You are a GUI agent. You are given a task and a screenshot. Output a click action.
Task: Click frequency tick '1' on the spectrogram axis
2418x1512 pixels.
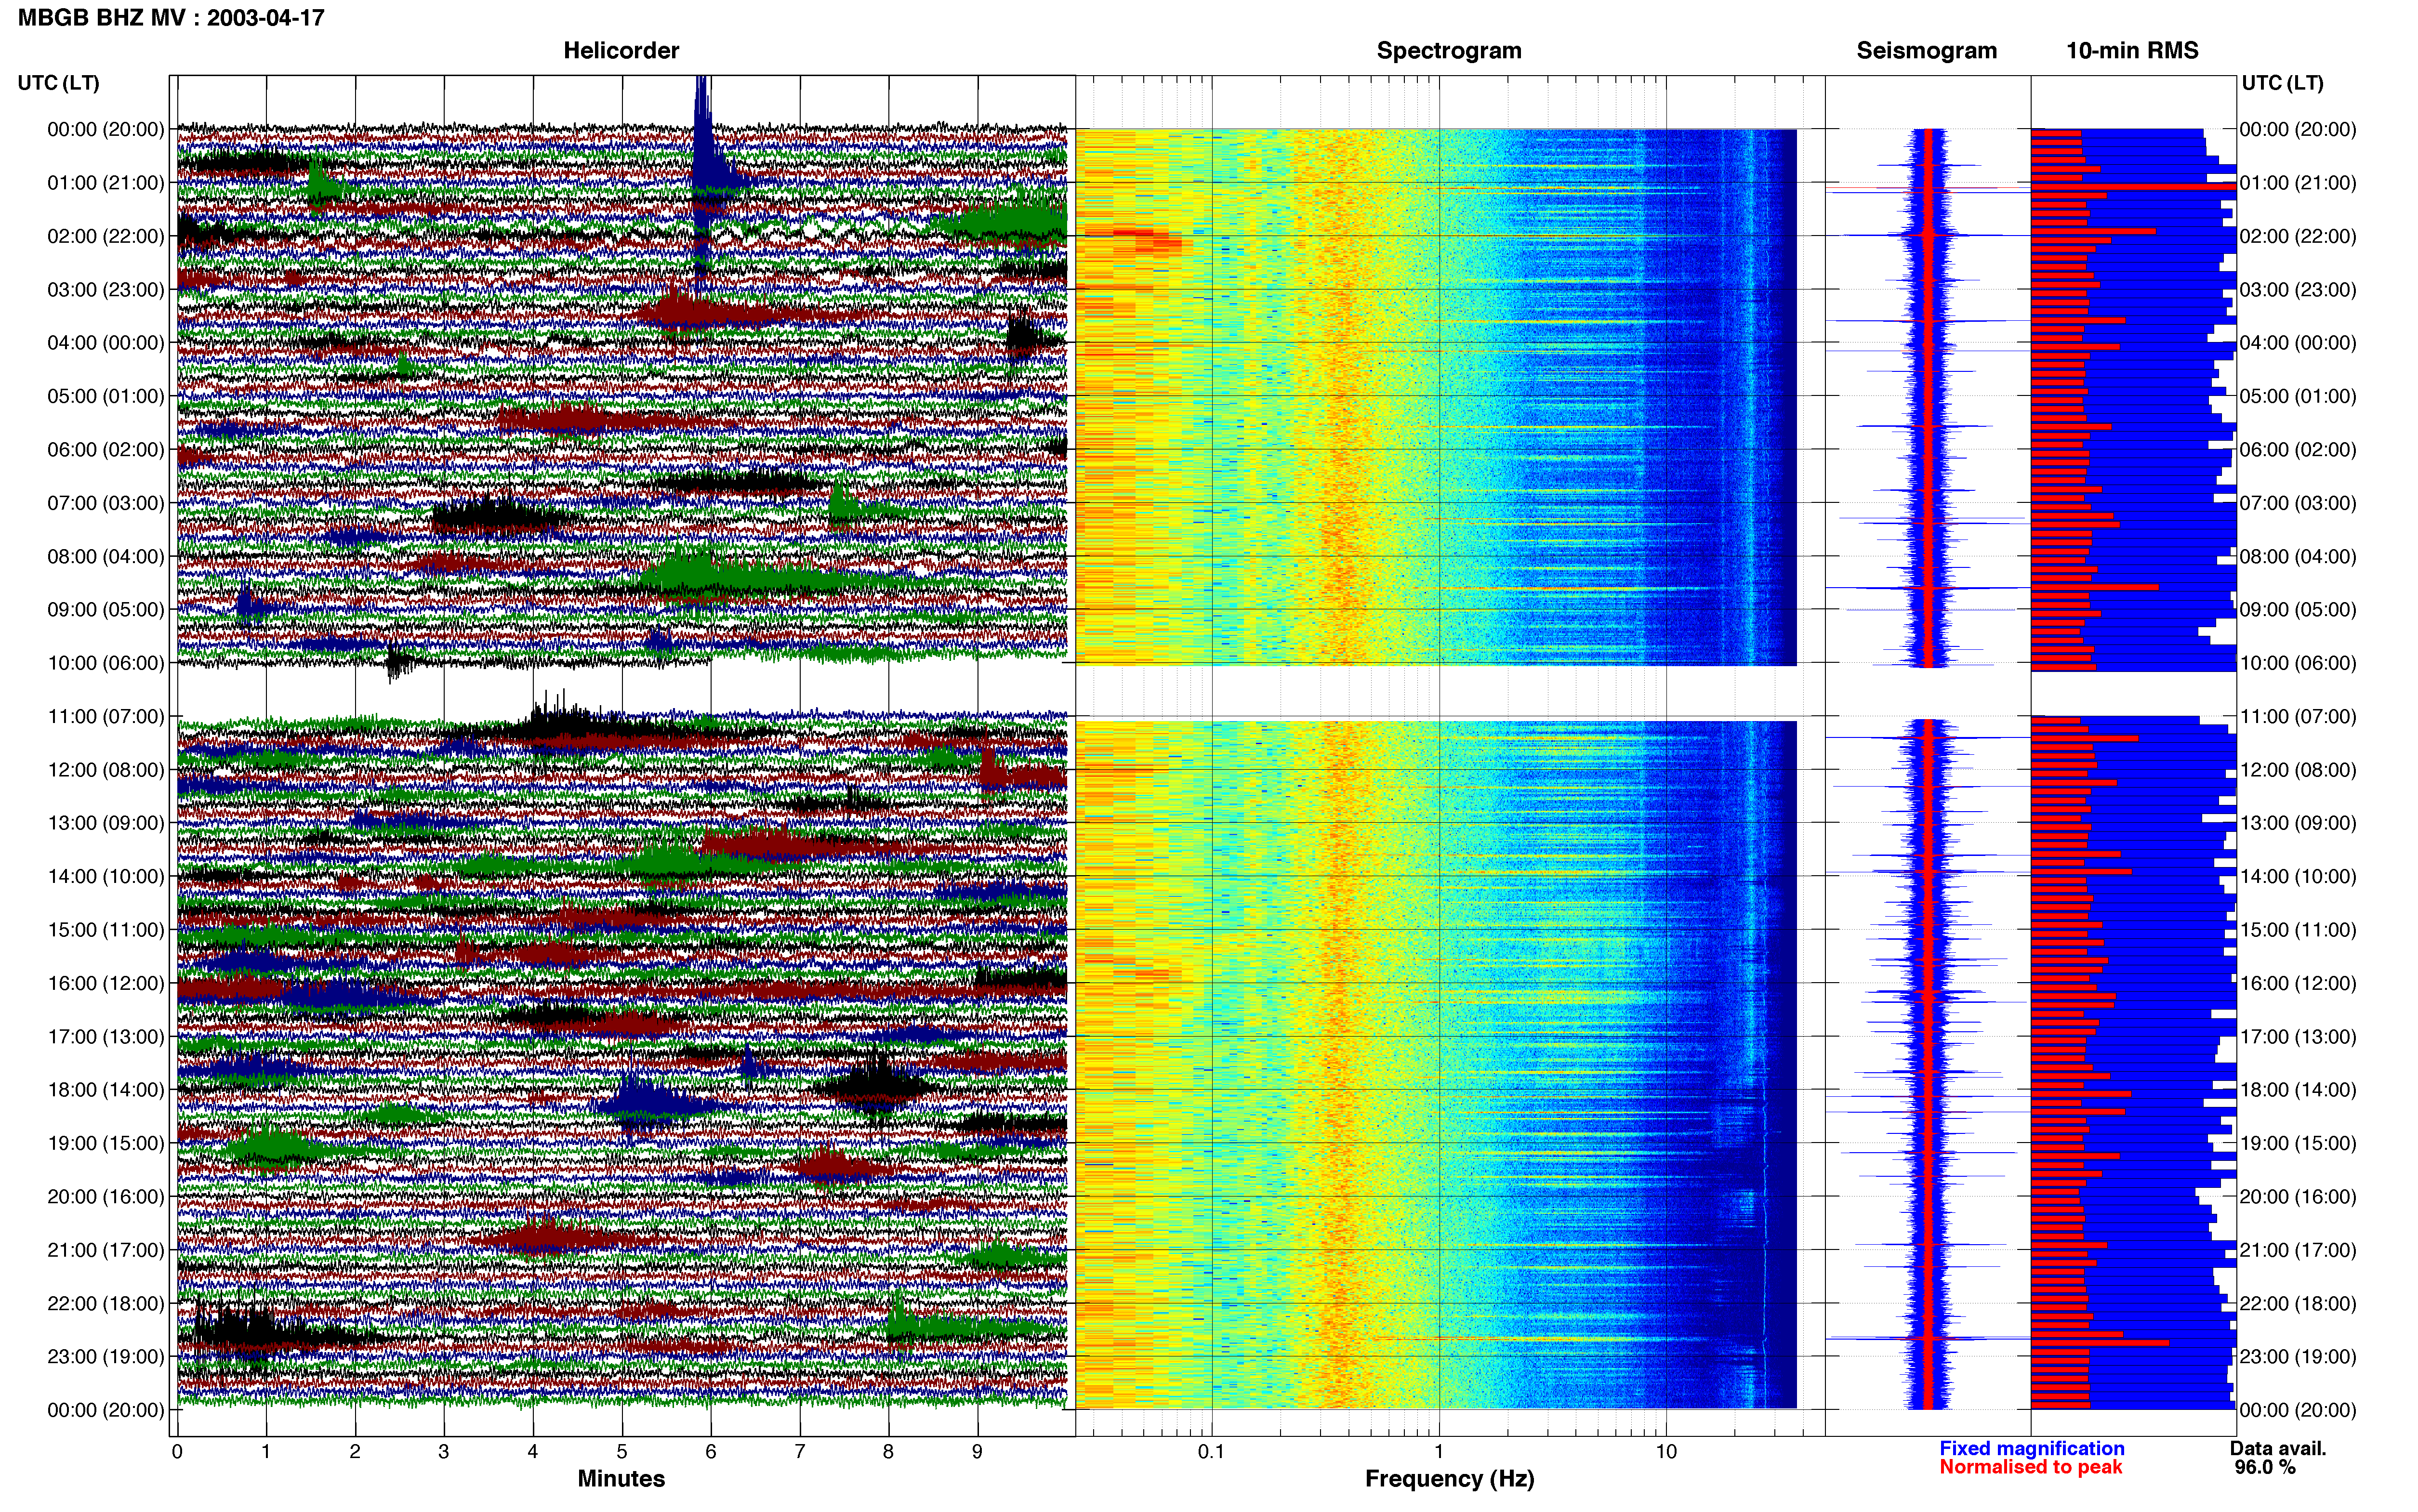tap(1439, 1451)
